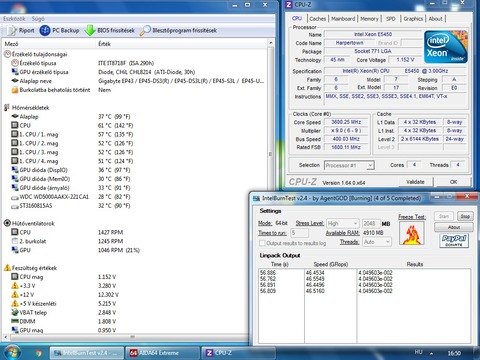Click the Burkolatba behatolás történt lock icon

(x=15, y=90)
